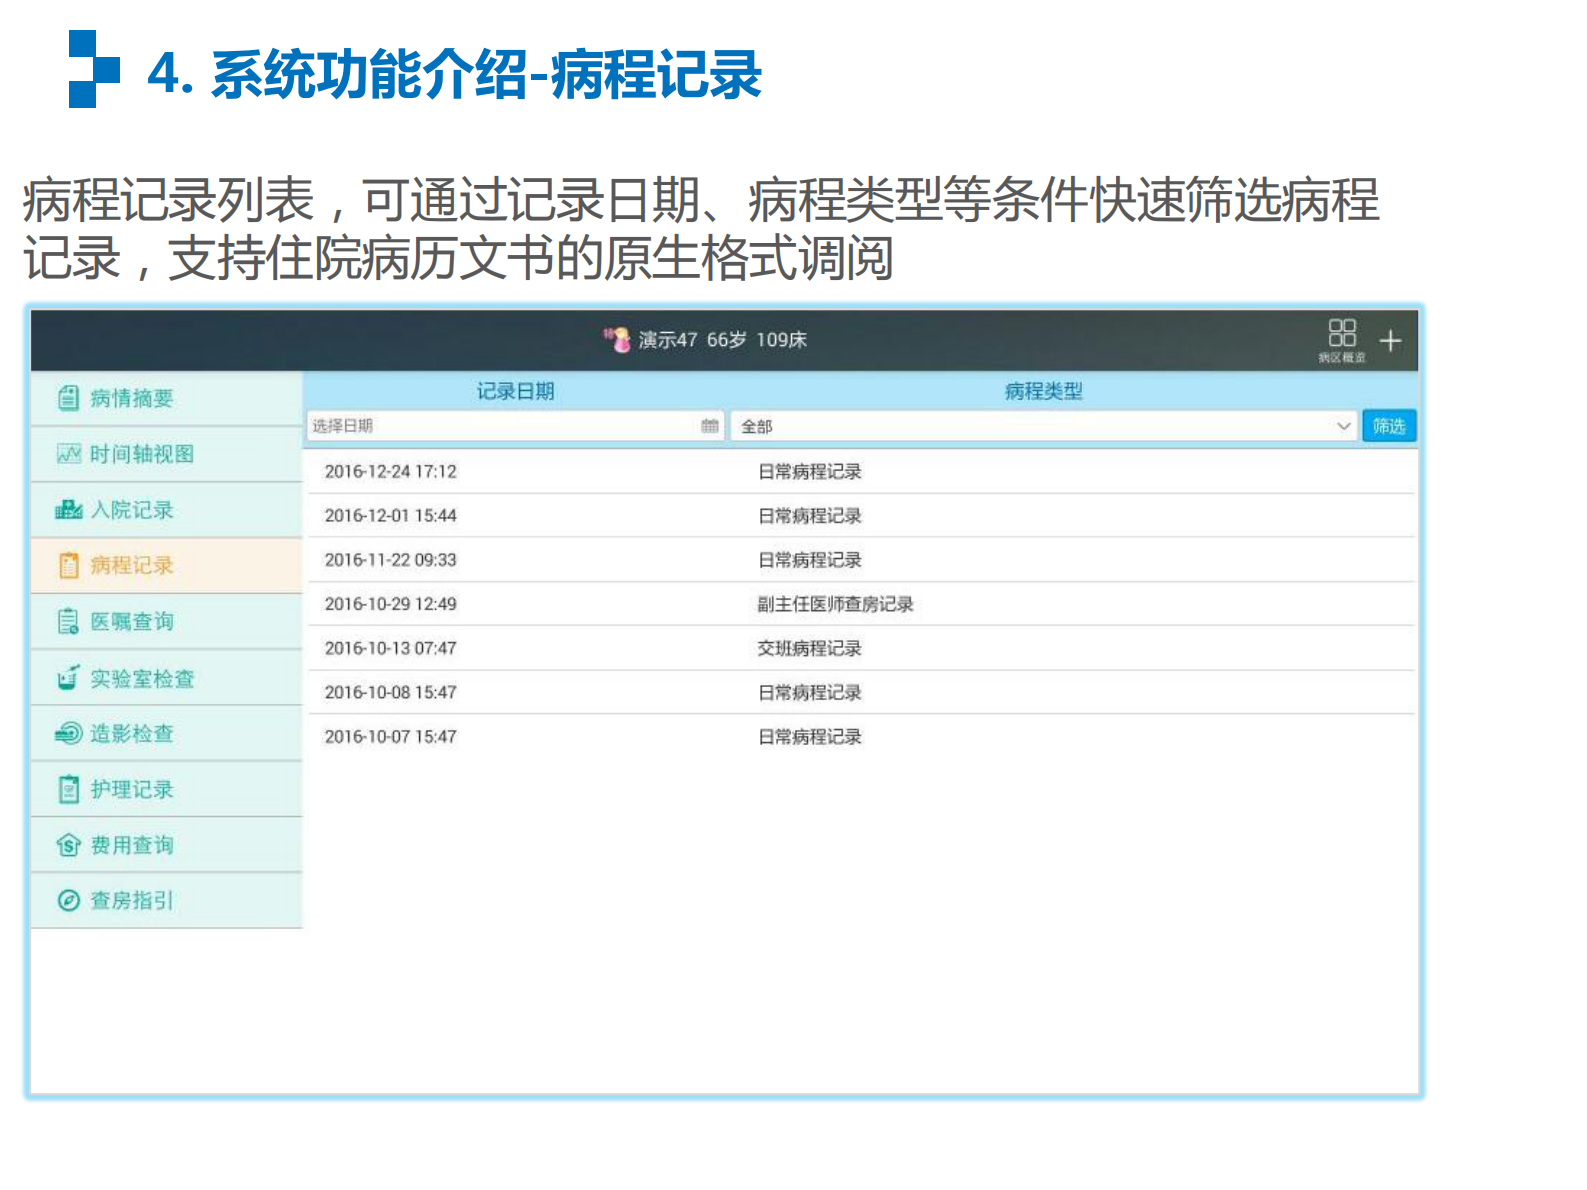Click the 病情摘要 sidebar icon

(68, 398)
